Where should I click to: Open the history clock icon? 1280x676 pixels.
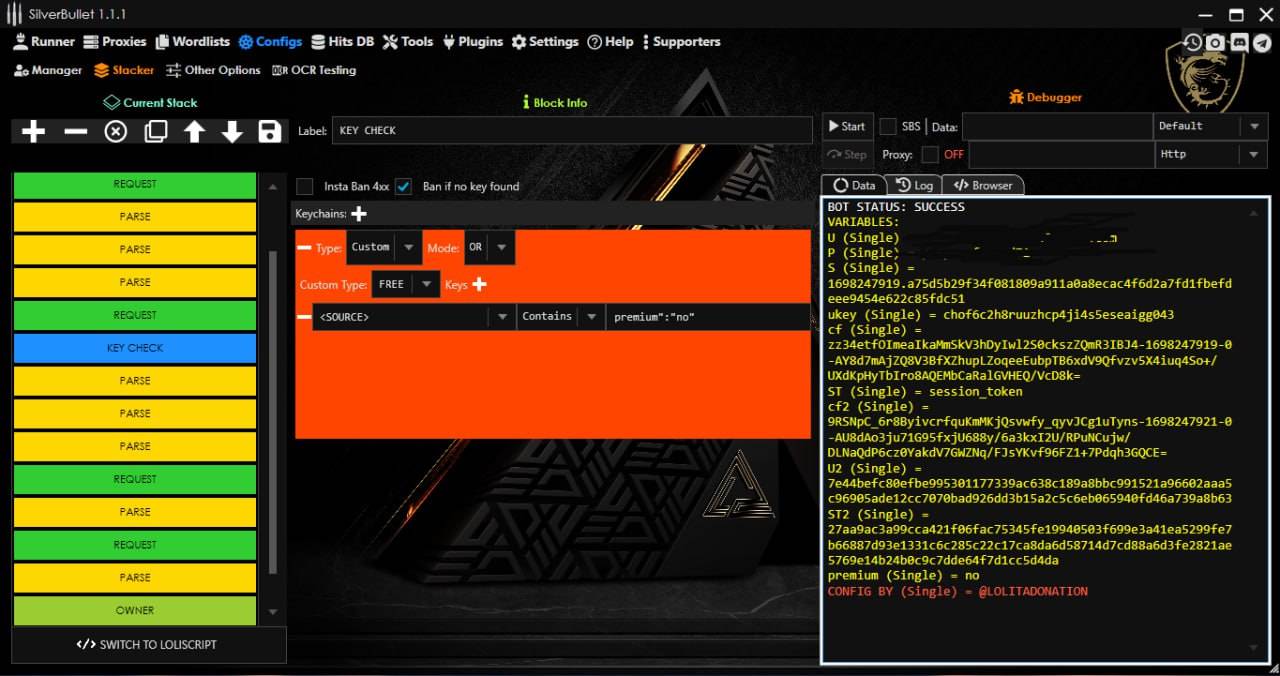coord(1193,42)
